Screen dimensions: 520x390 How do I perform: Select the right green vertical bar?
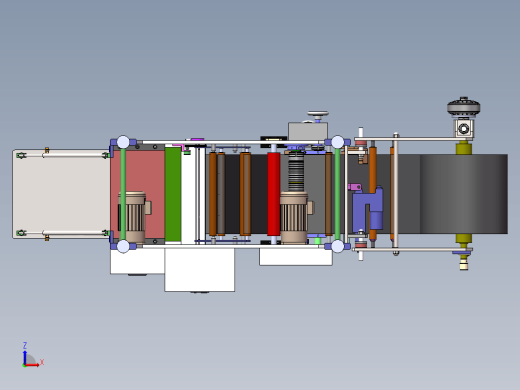[337, 194]
